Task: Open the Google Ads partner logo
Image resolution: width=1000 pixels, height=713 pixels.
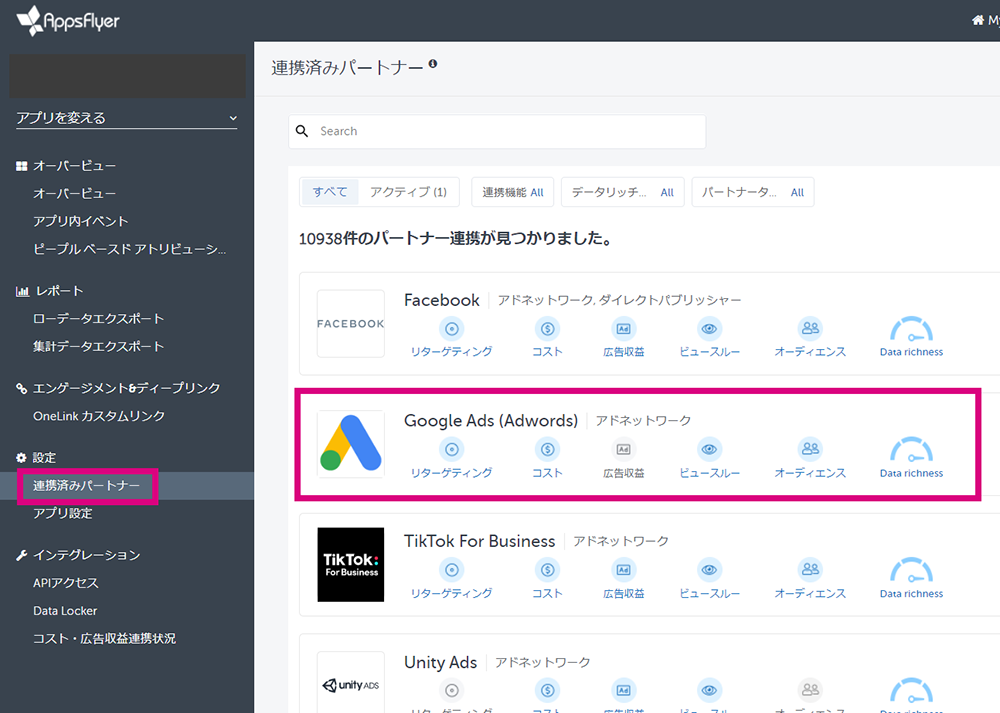Action: pos(351,444)
